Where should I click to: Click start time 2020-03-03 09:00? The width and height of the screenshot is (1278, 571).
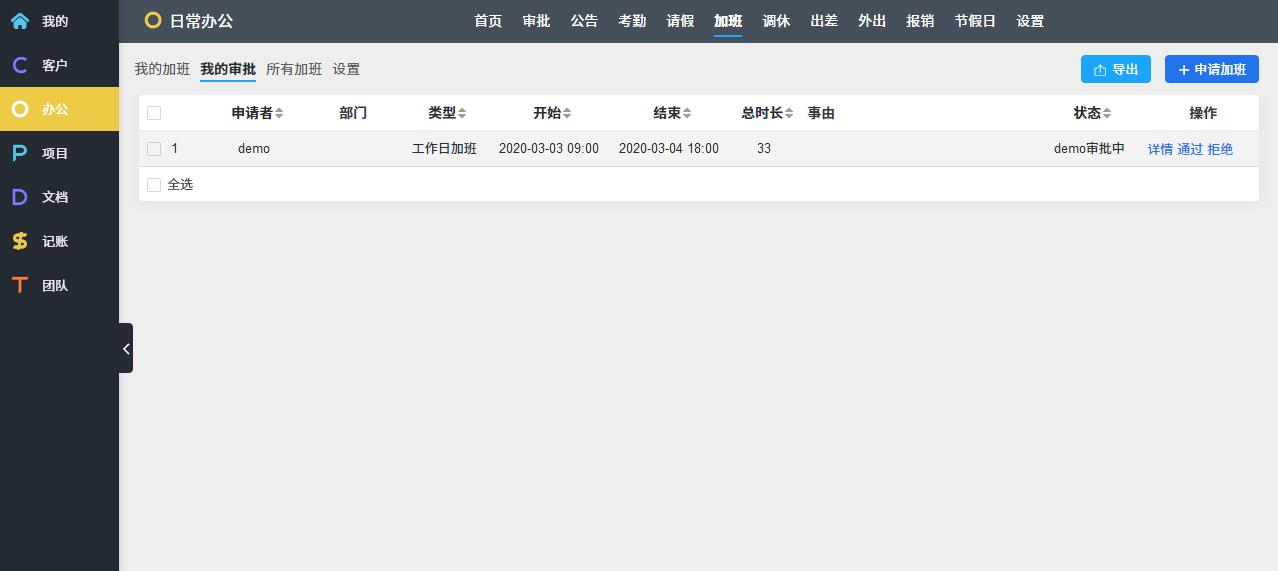(x=549, y=149)
